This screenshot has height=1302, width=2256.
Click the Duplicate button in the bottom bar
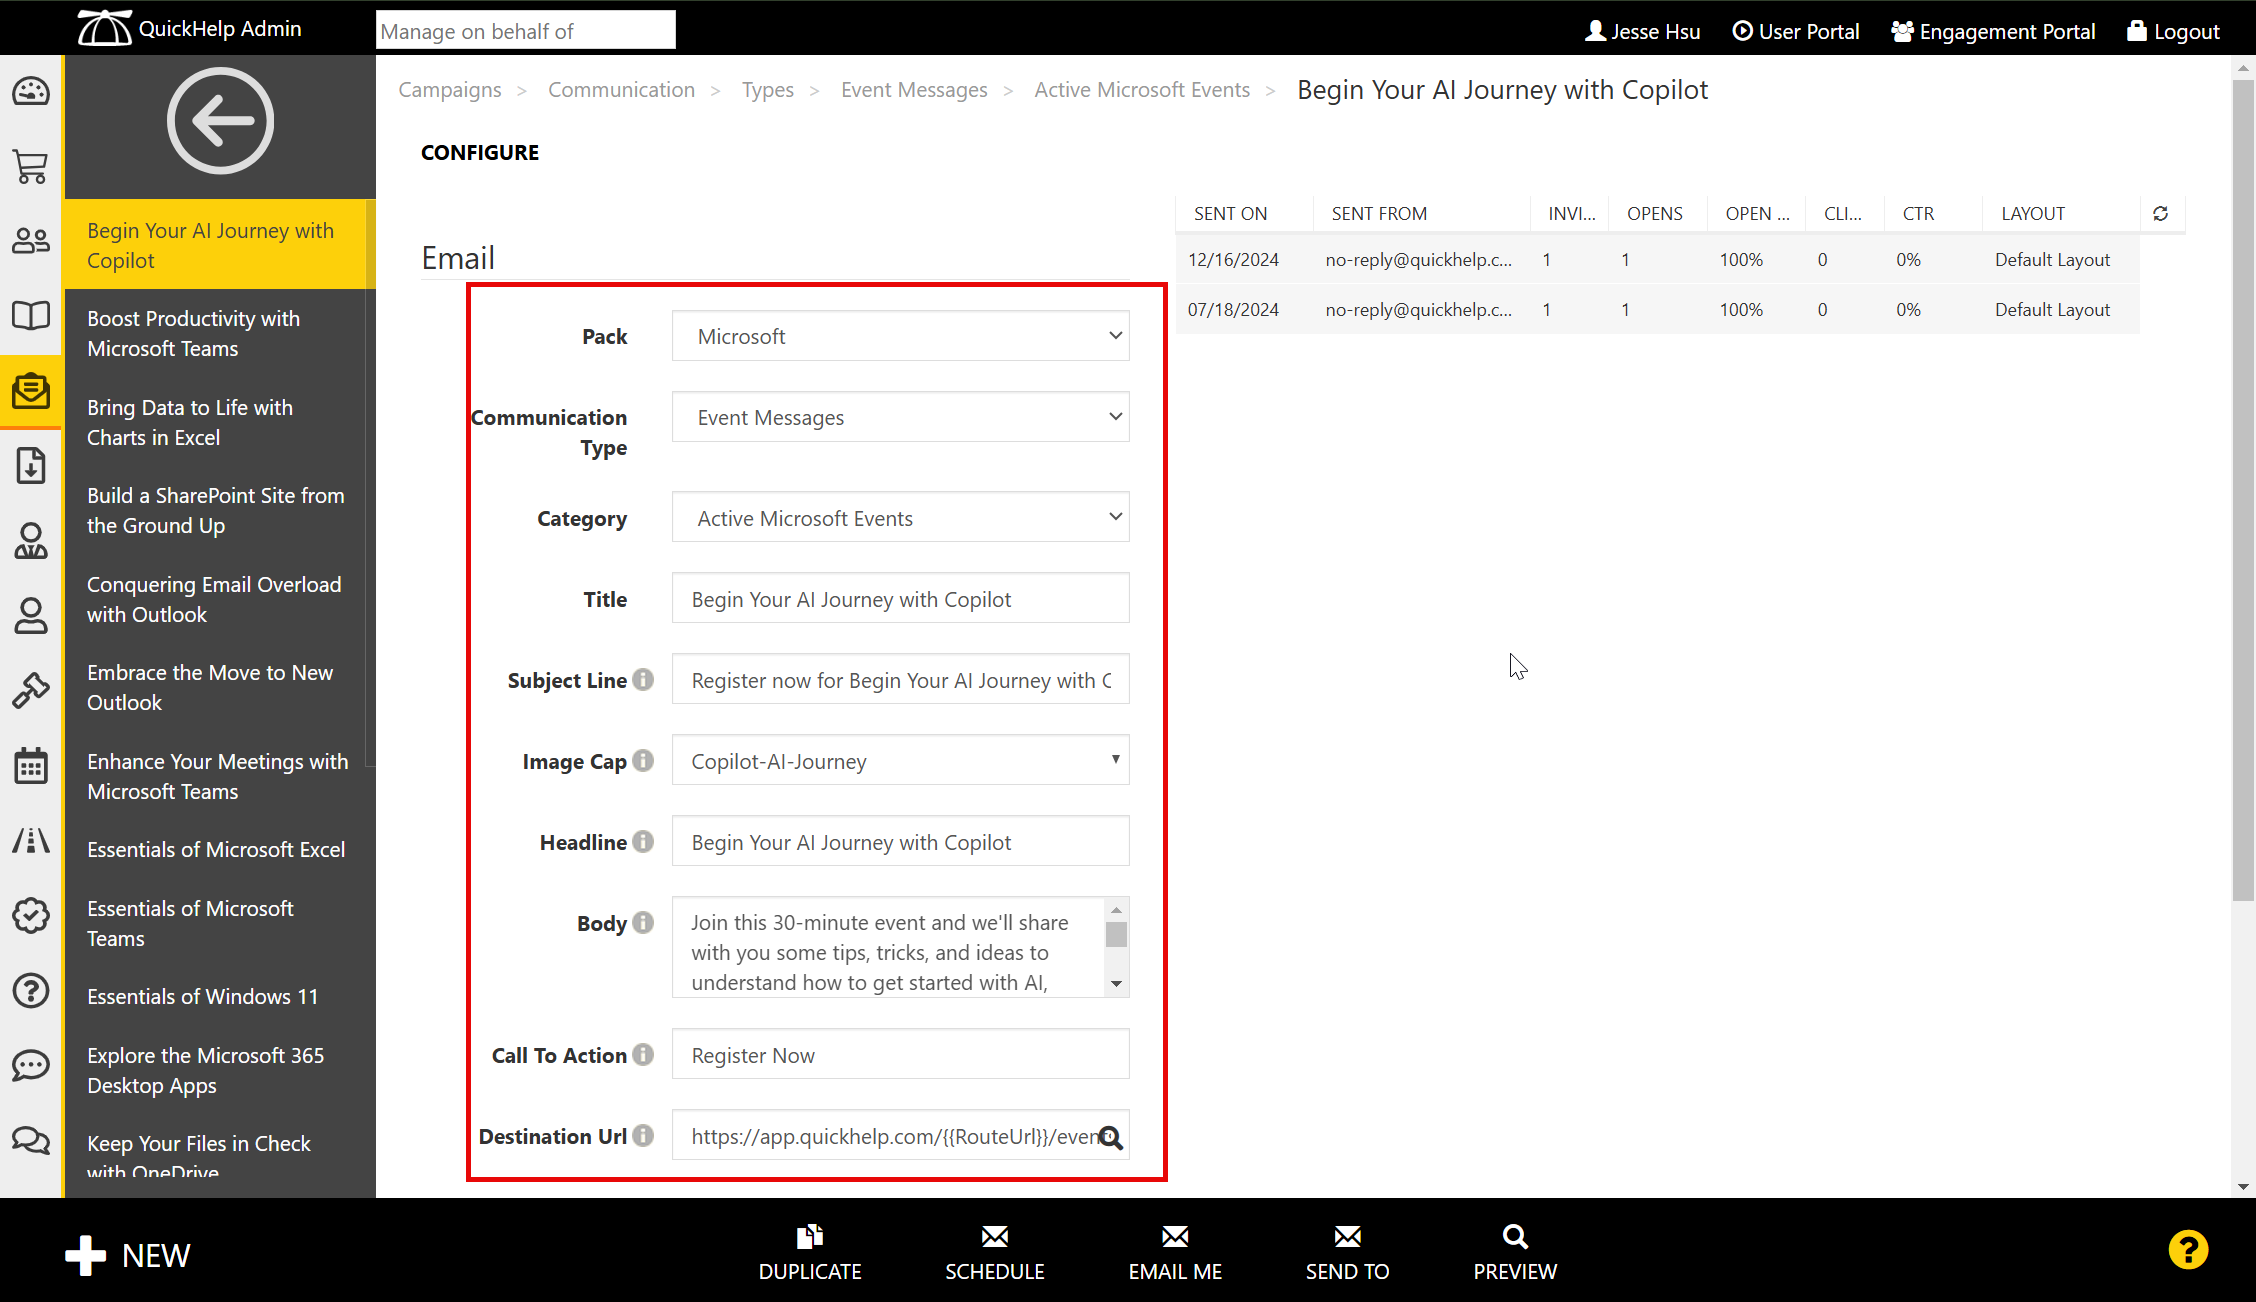coord(810,1254)
